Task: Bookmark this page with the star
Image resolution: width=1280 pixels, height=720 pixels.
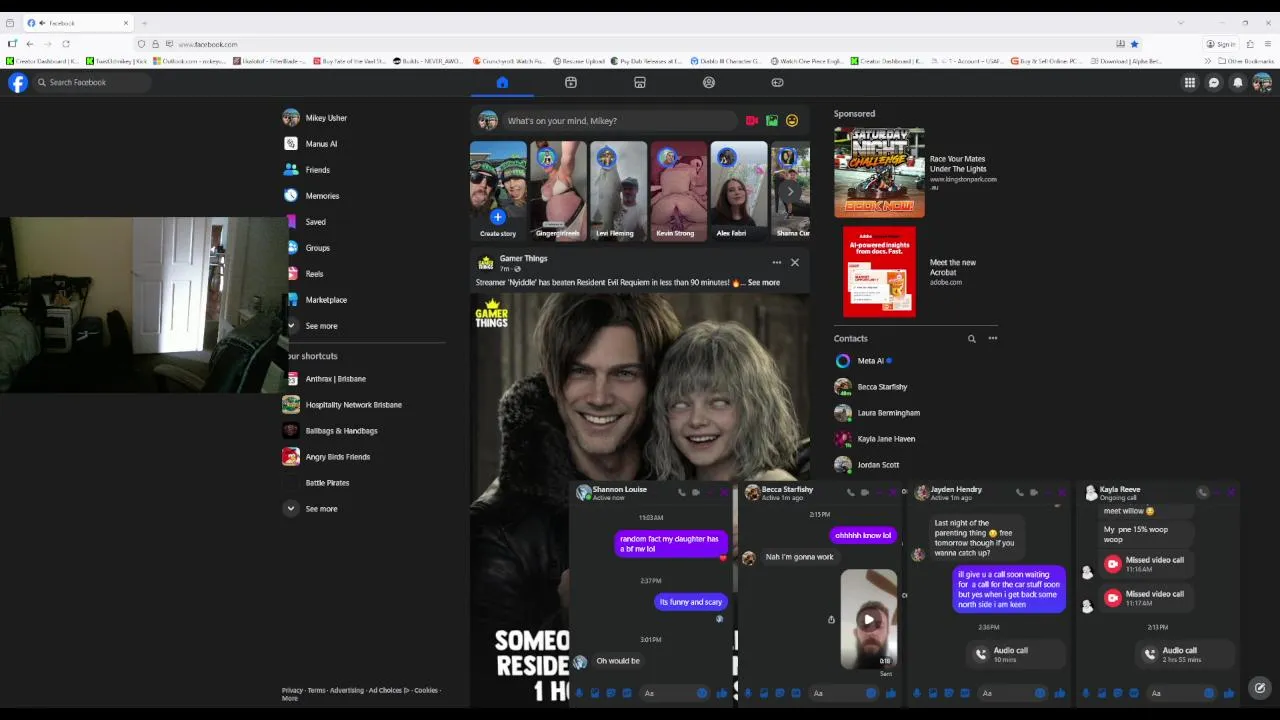Action: (1134, 44)
